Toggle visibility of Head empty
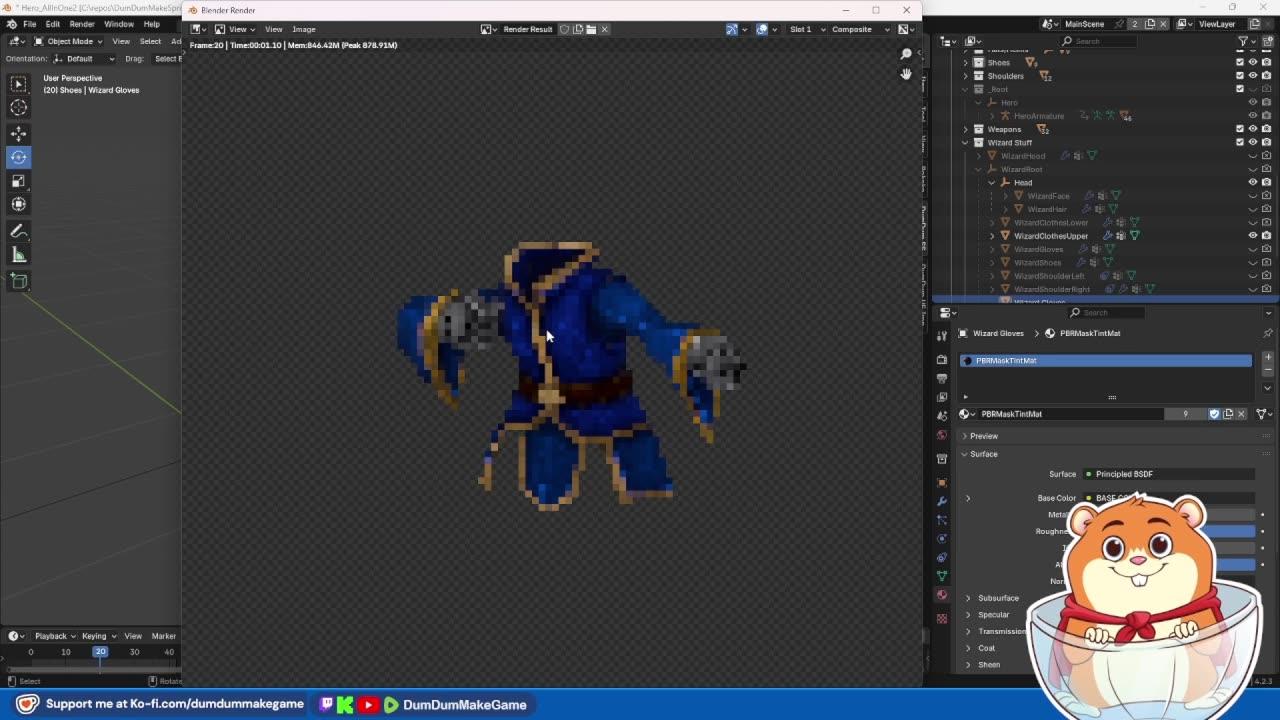This screenshot has height=720, width=1280. [1253, 182]
